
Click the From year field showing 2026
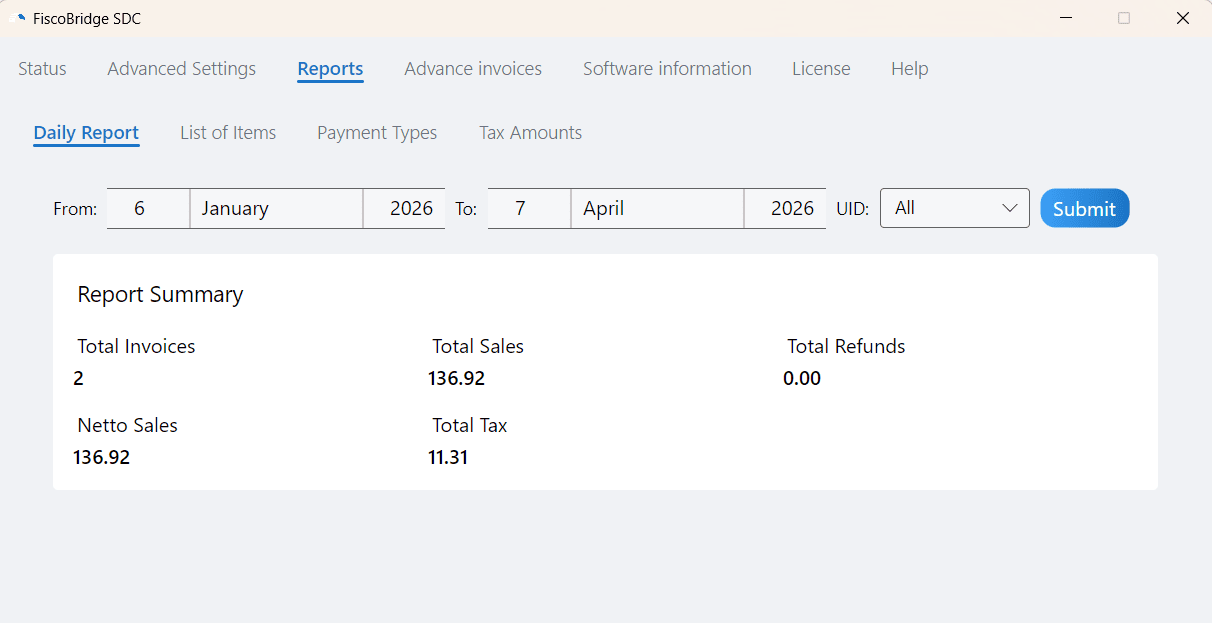click(x=404, y=208)
